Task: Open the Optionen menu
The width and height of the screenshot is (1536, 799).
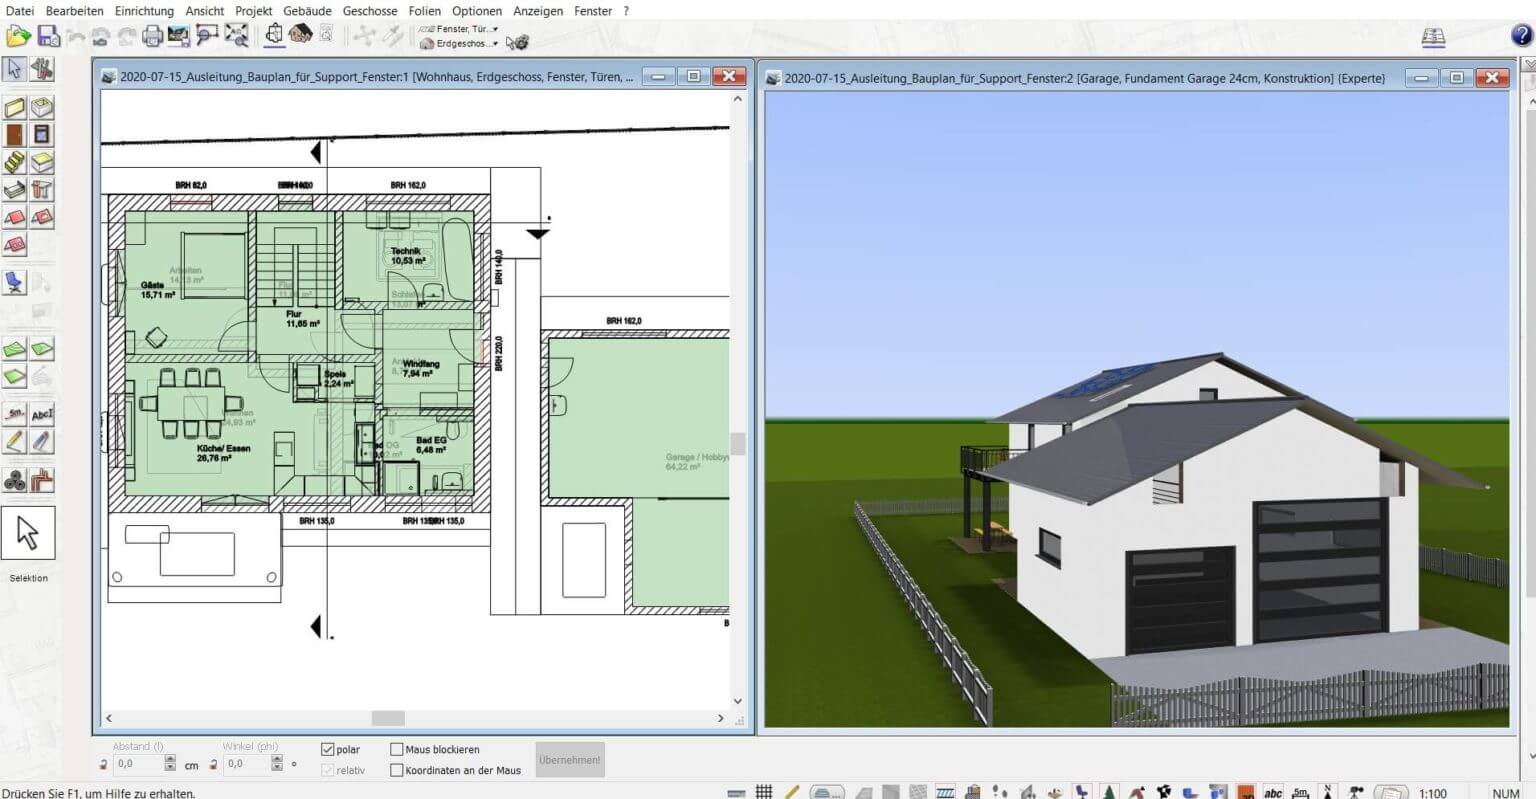Action: coord(477,11)
